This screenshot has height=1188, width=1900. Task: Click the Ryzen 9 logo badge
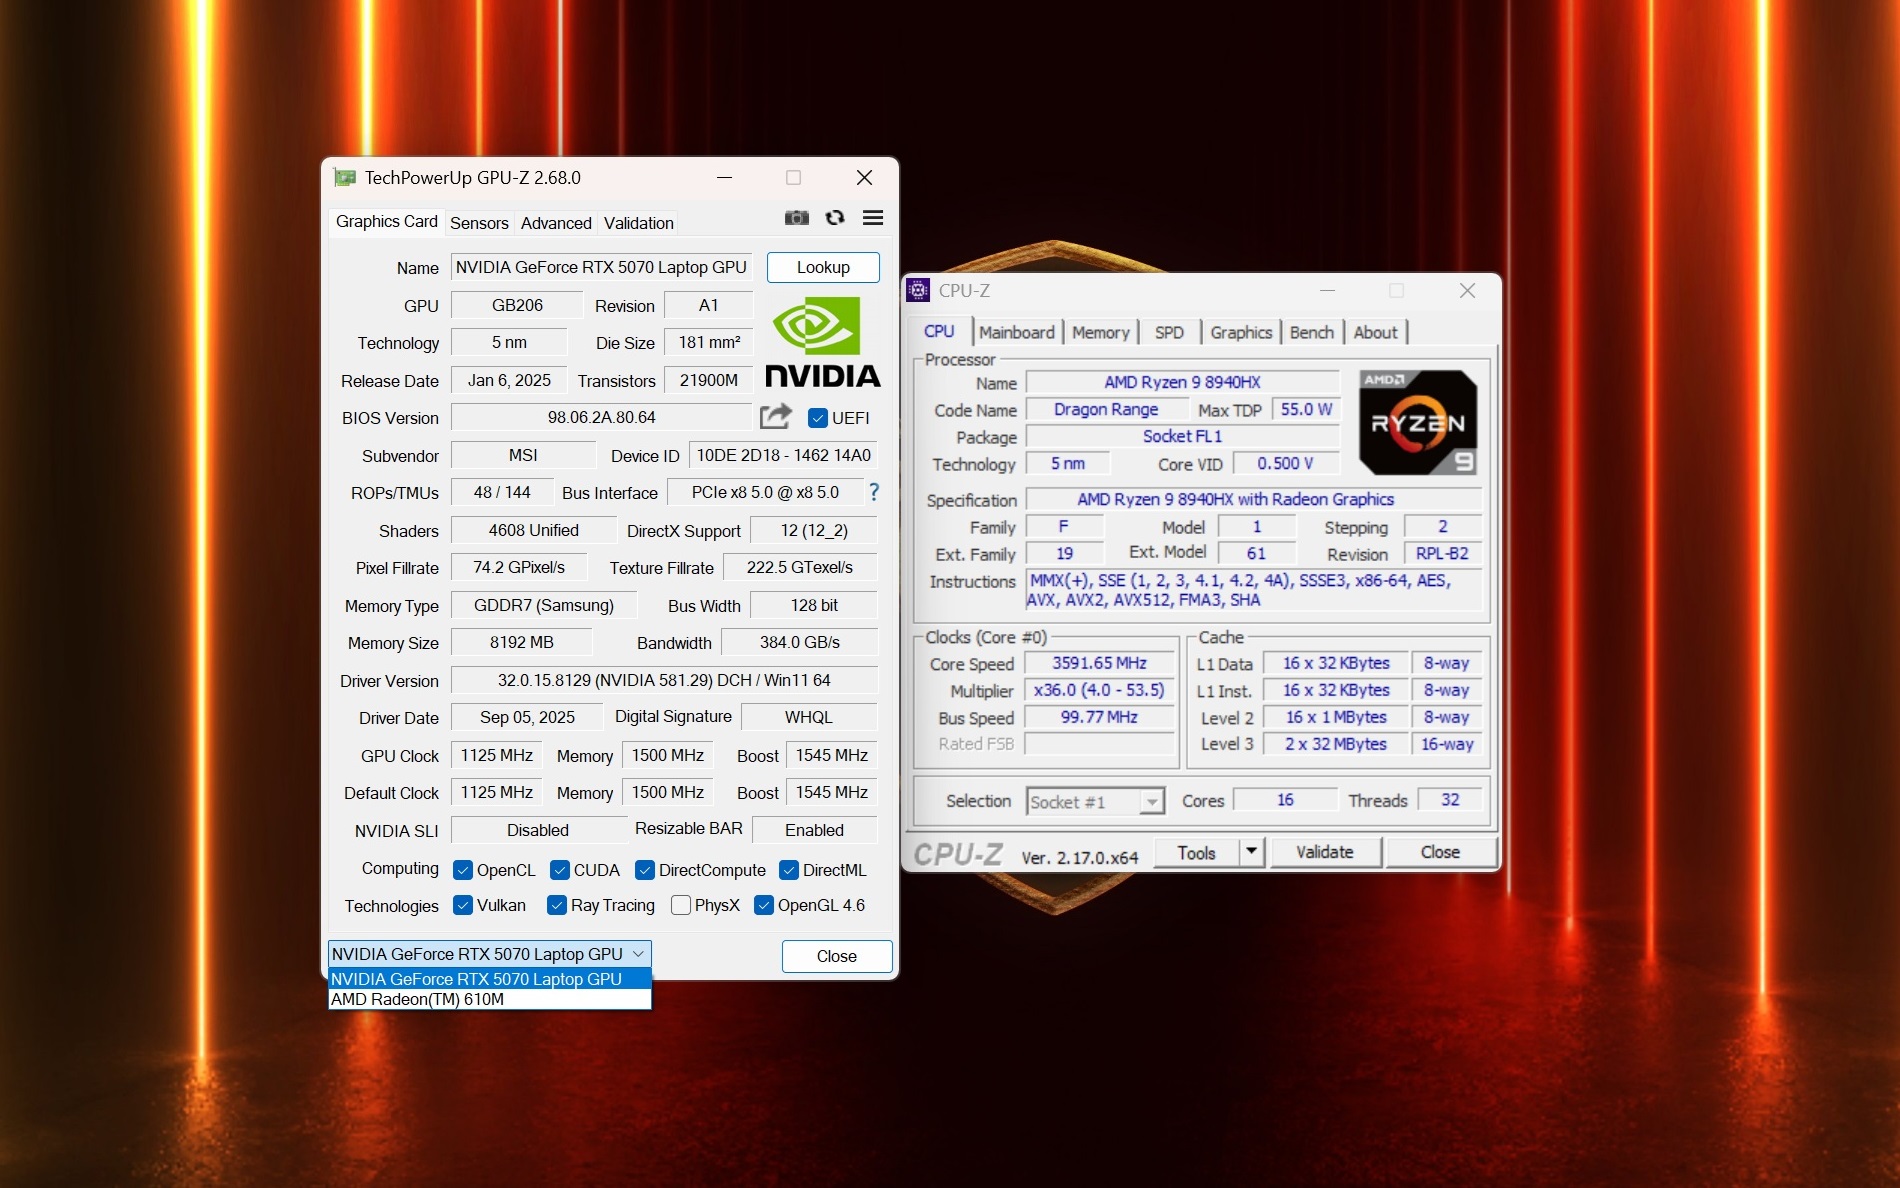(x=1417, y=422)
